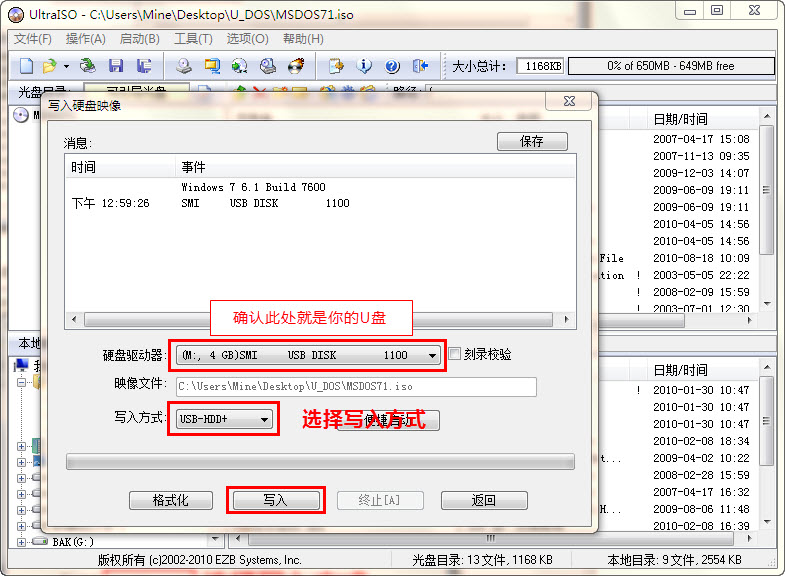Image resolution: width=785 pixels, height=576 pixels.
Task: Click the 大小总计 1168KB field
Action: 540,66
